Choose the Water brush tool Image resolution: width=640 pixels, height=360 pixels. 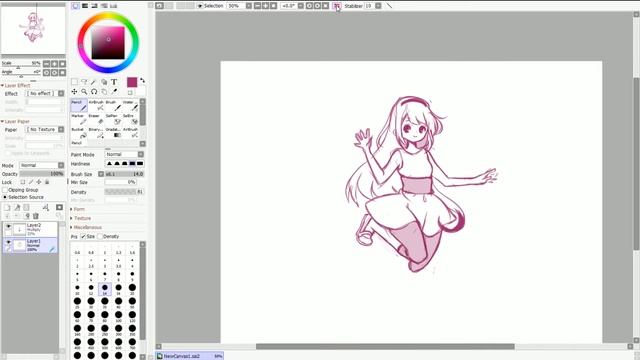(x=131, y=105)
